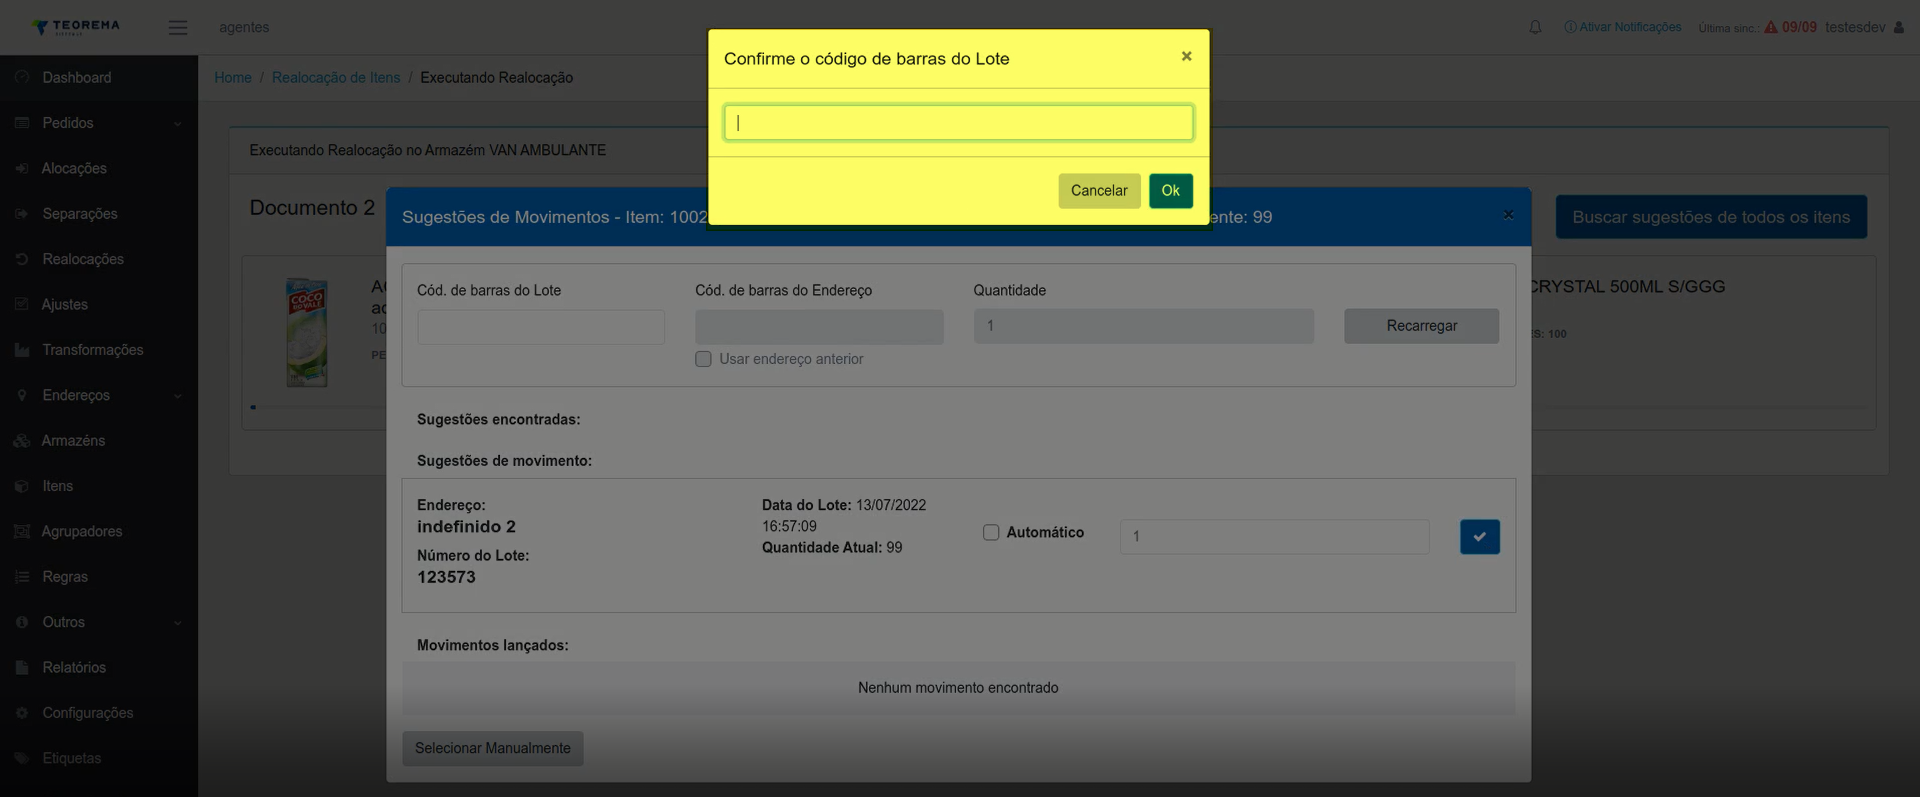Open Transformações in the sidebar
Image resolution: width=1920 pixels, height=797 pixels.
pyautogui.click(x=93, y=350)
